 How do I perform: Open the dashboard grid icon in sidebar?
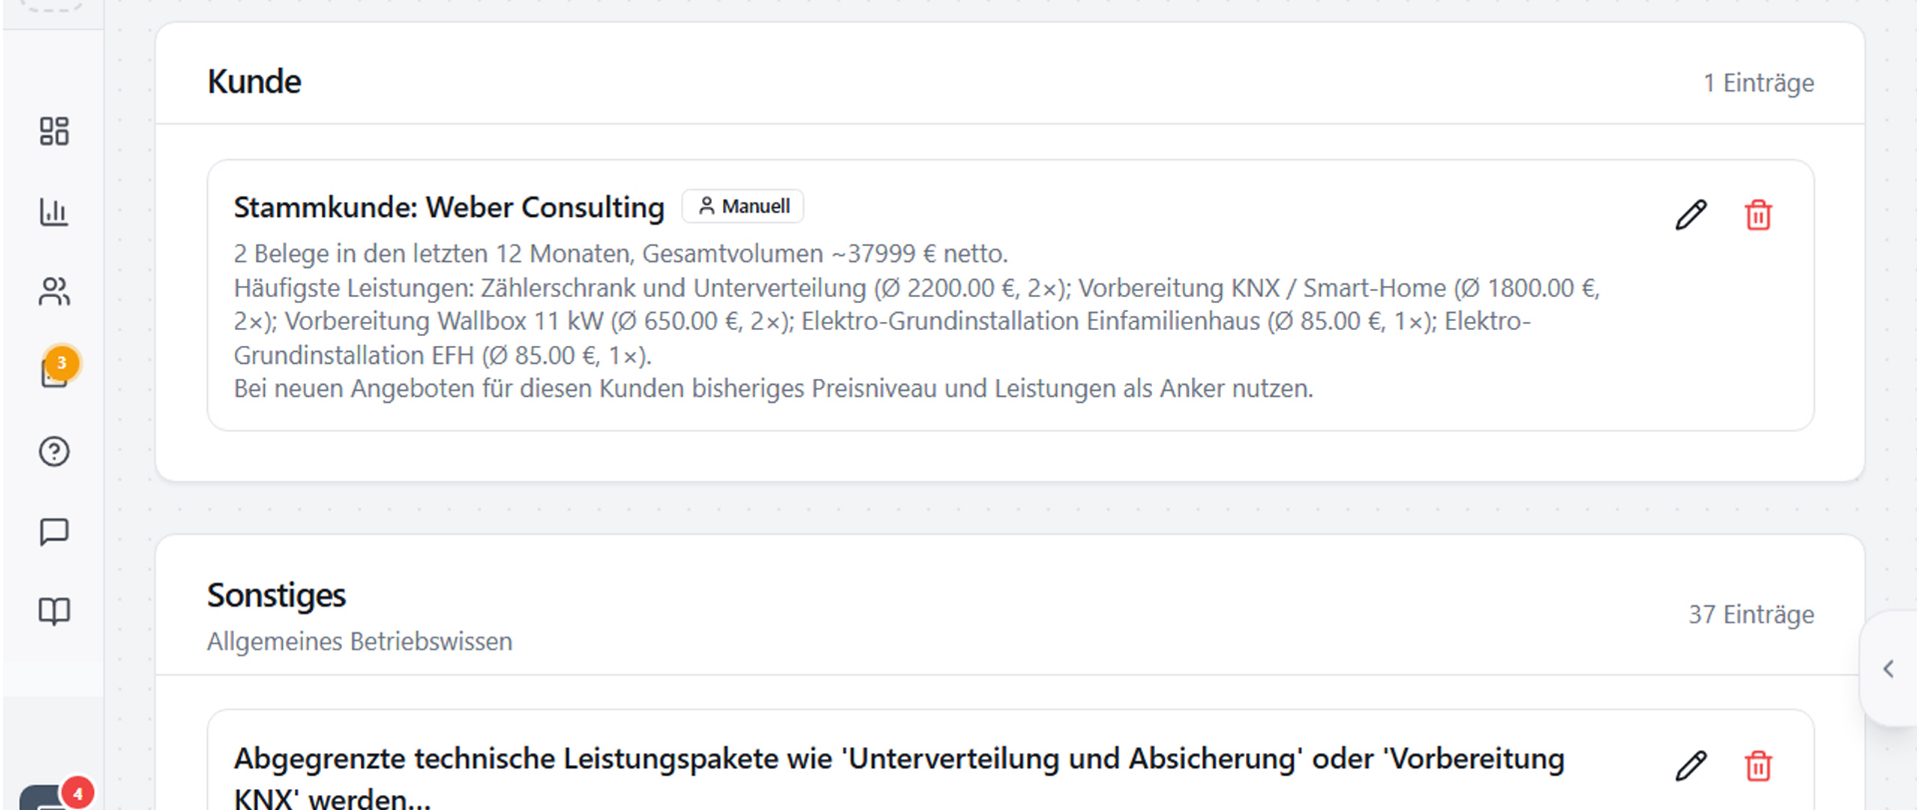[x=54, y=131]
